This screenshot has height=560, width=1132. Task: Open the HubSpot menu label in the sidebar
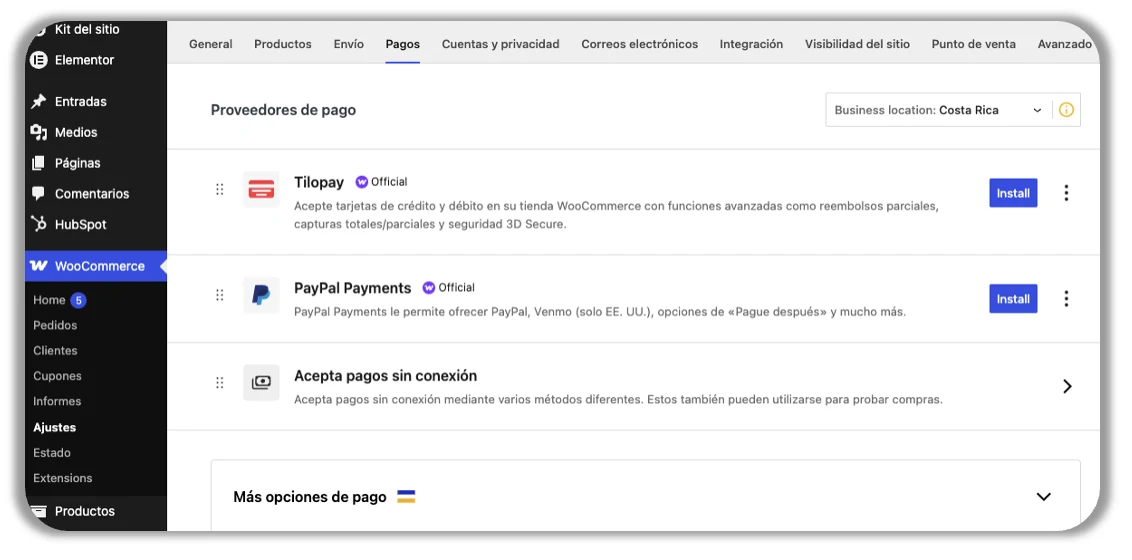(81, 224)
